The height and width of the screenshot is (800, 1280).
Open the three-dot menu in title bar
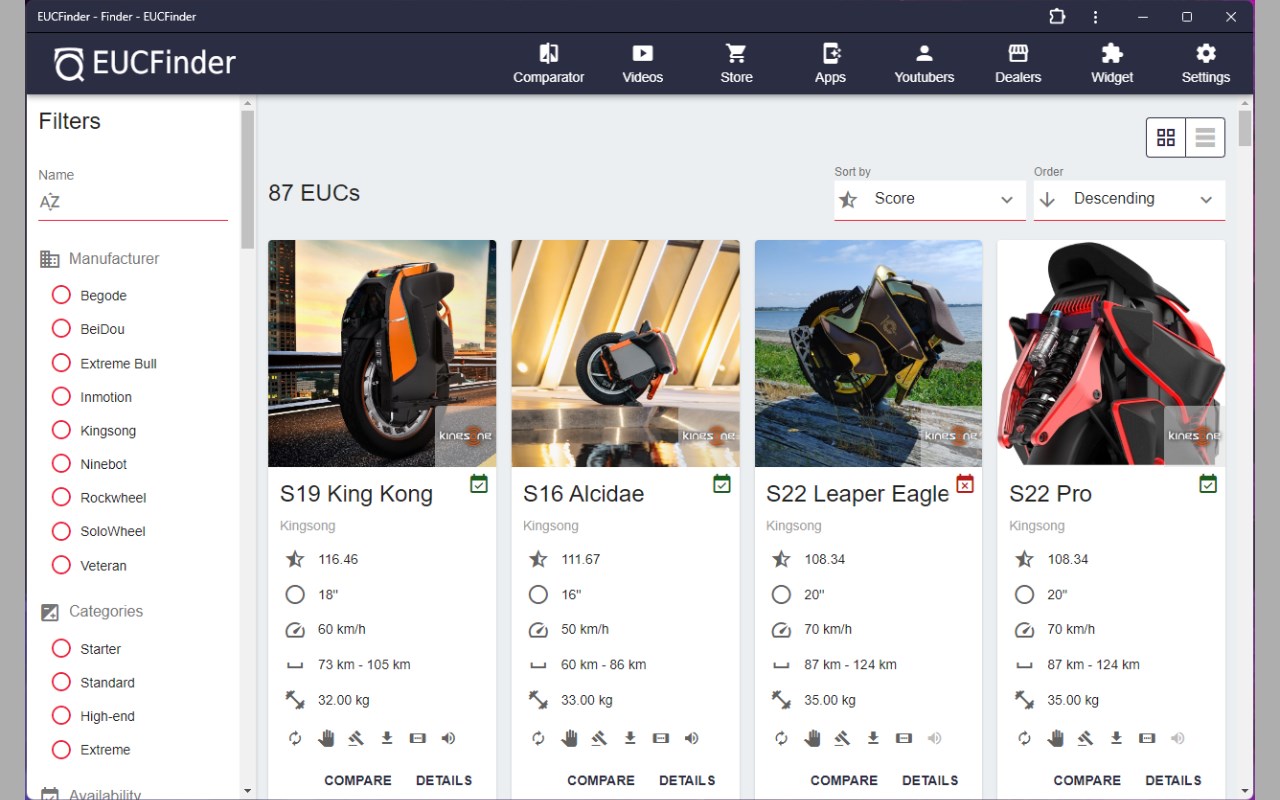[x=1096, y=17]
